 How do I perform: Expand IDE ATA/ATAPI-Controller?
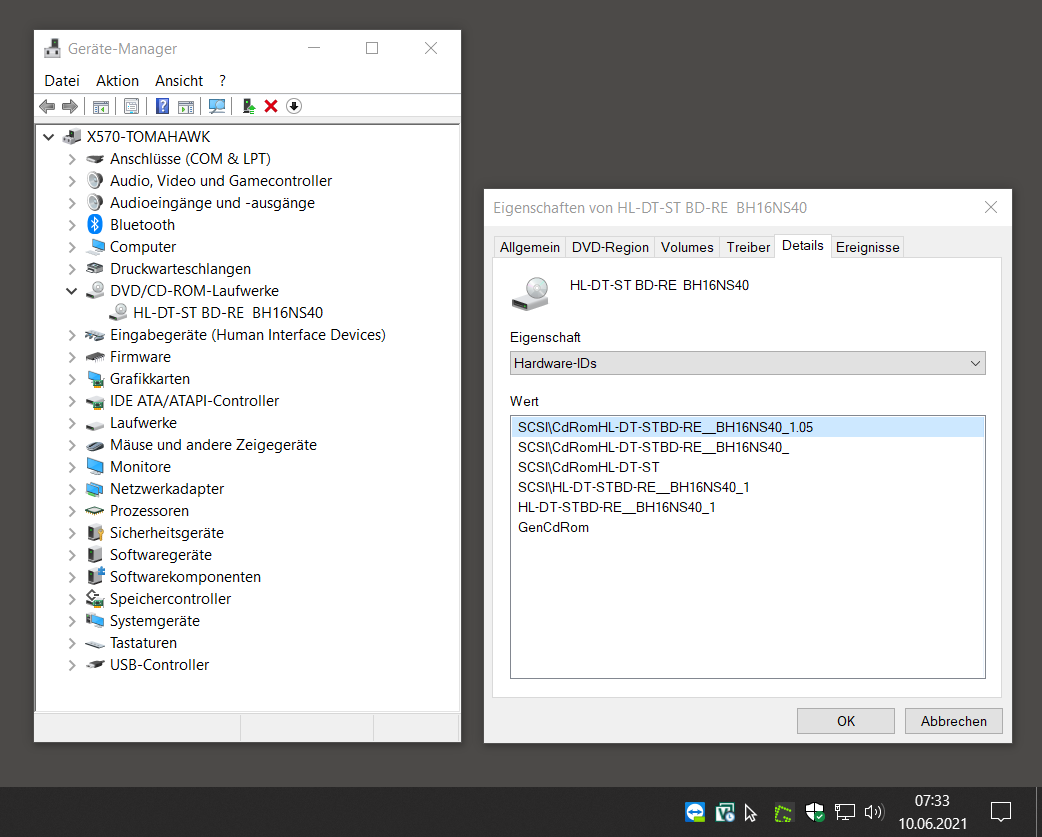[72, 401]
